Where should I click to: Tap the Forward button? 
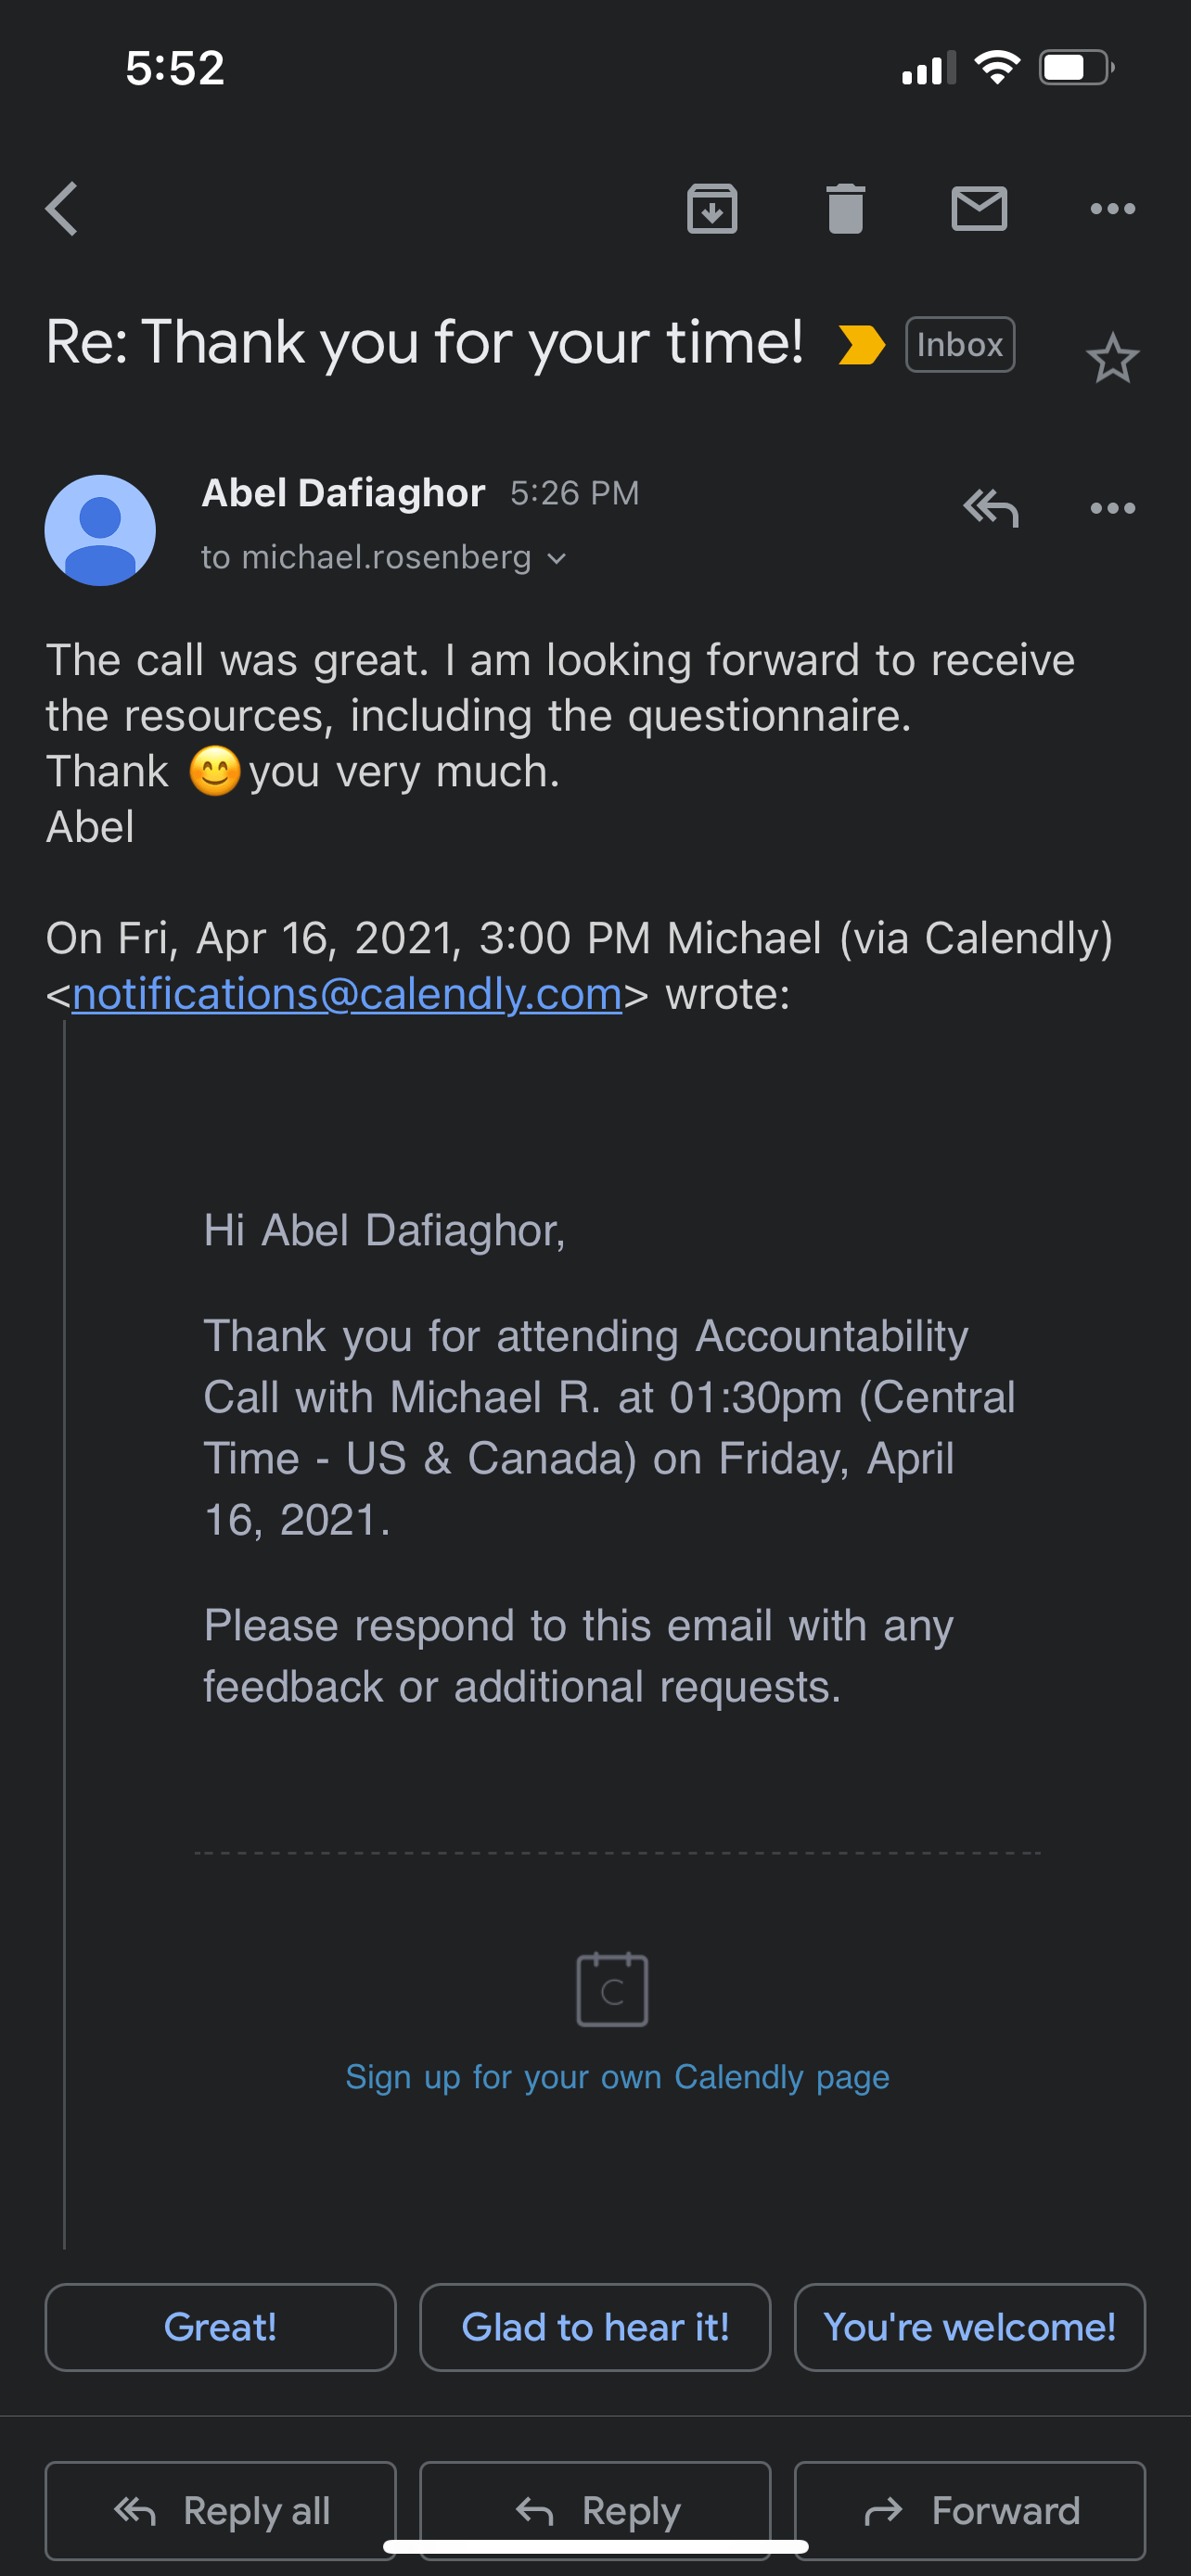point(969,2510)
